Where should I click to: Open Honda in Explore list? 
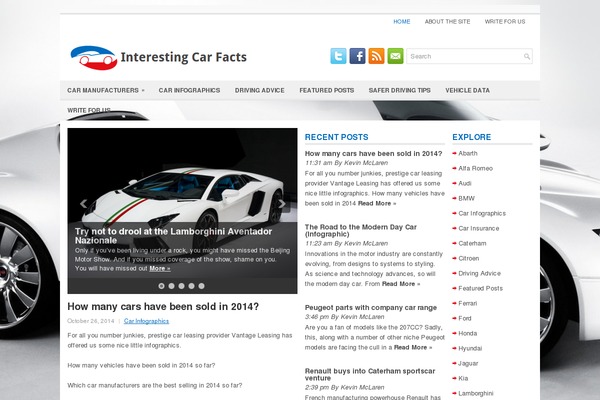(x=468, y=333)
